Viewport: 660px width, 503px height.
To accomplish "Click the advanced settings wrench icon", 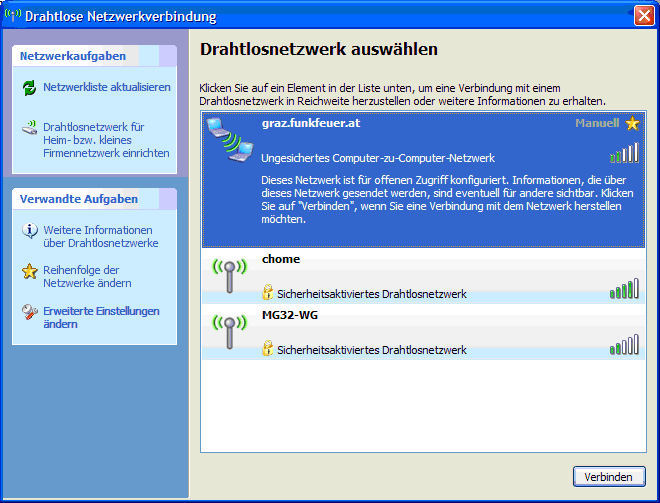I will 29,314.
